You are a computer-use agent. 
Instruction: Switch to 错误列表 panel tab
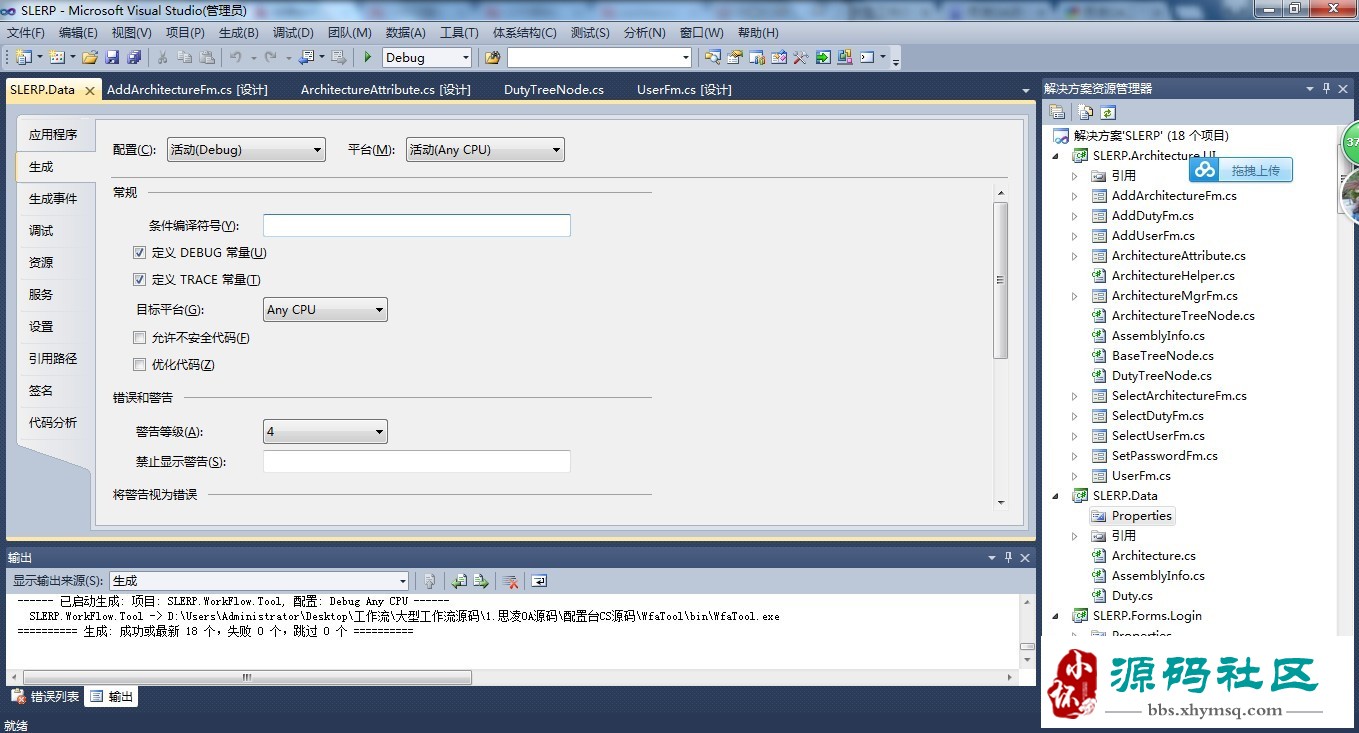click(x=45, y=697)
